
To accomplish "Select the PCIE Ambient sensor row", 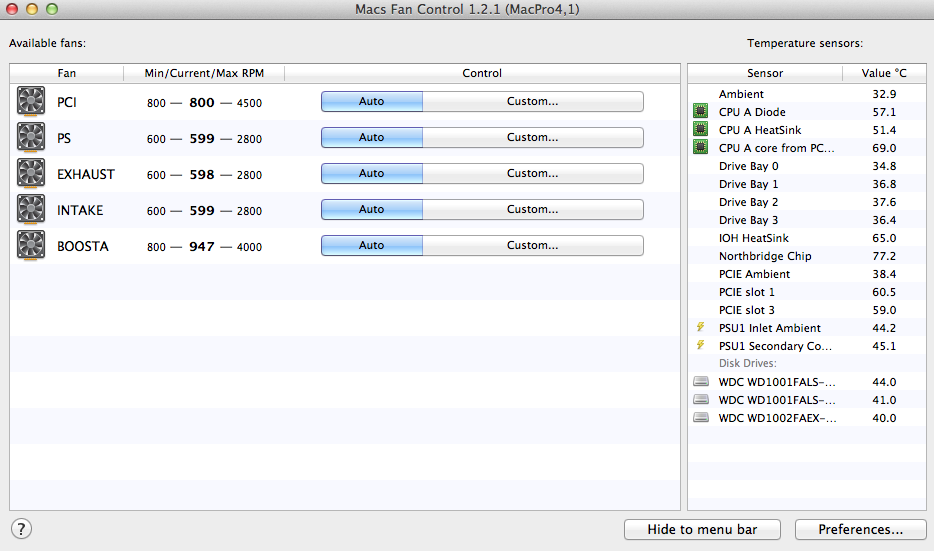I will pyautogui.click(x=807, y=274).
